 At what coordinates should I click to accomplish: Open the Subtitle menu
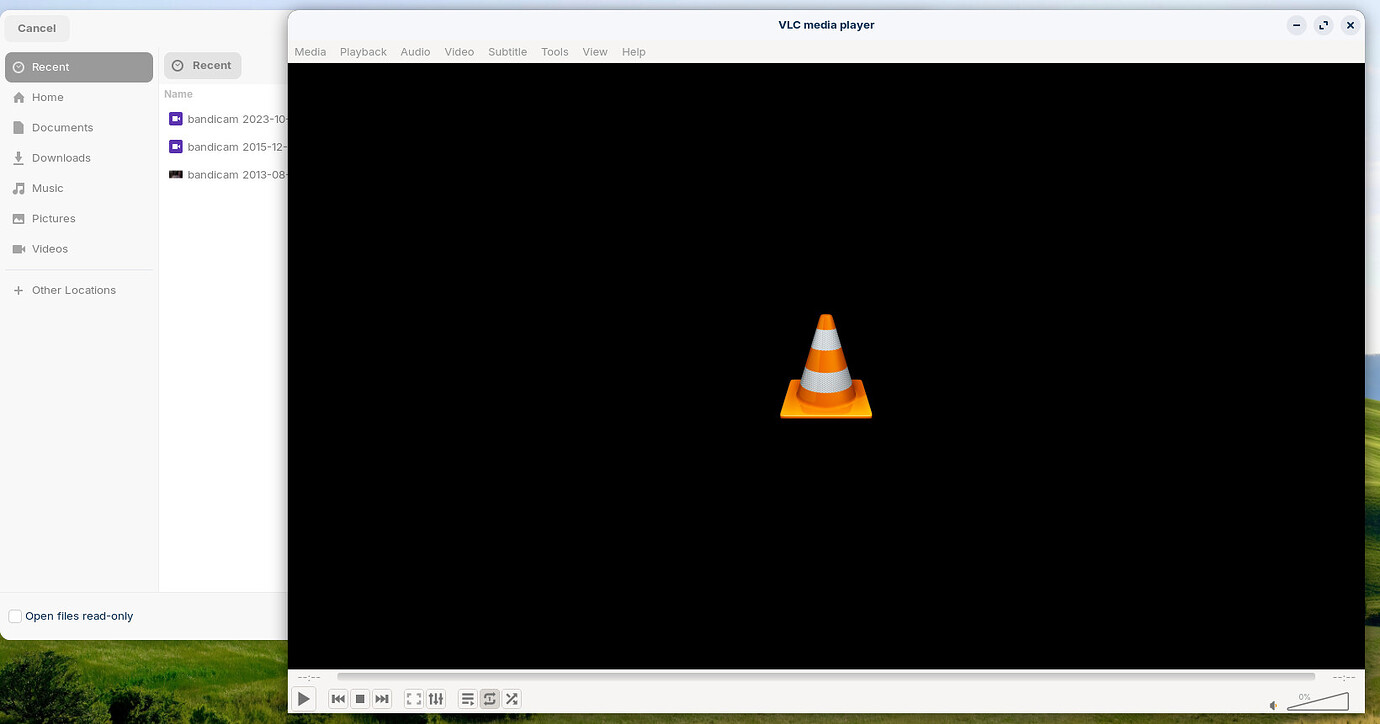click(x=507, y=51)
